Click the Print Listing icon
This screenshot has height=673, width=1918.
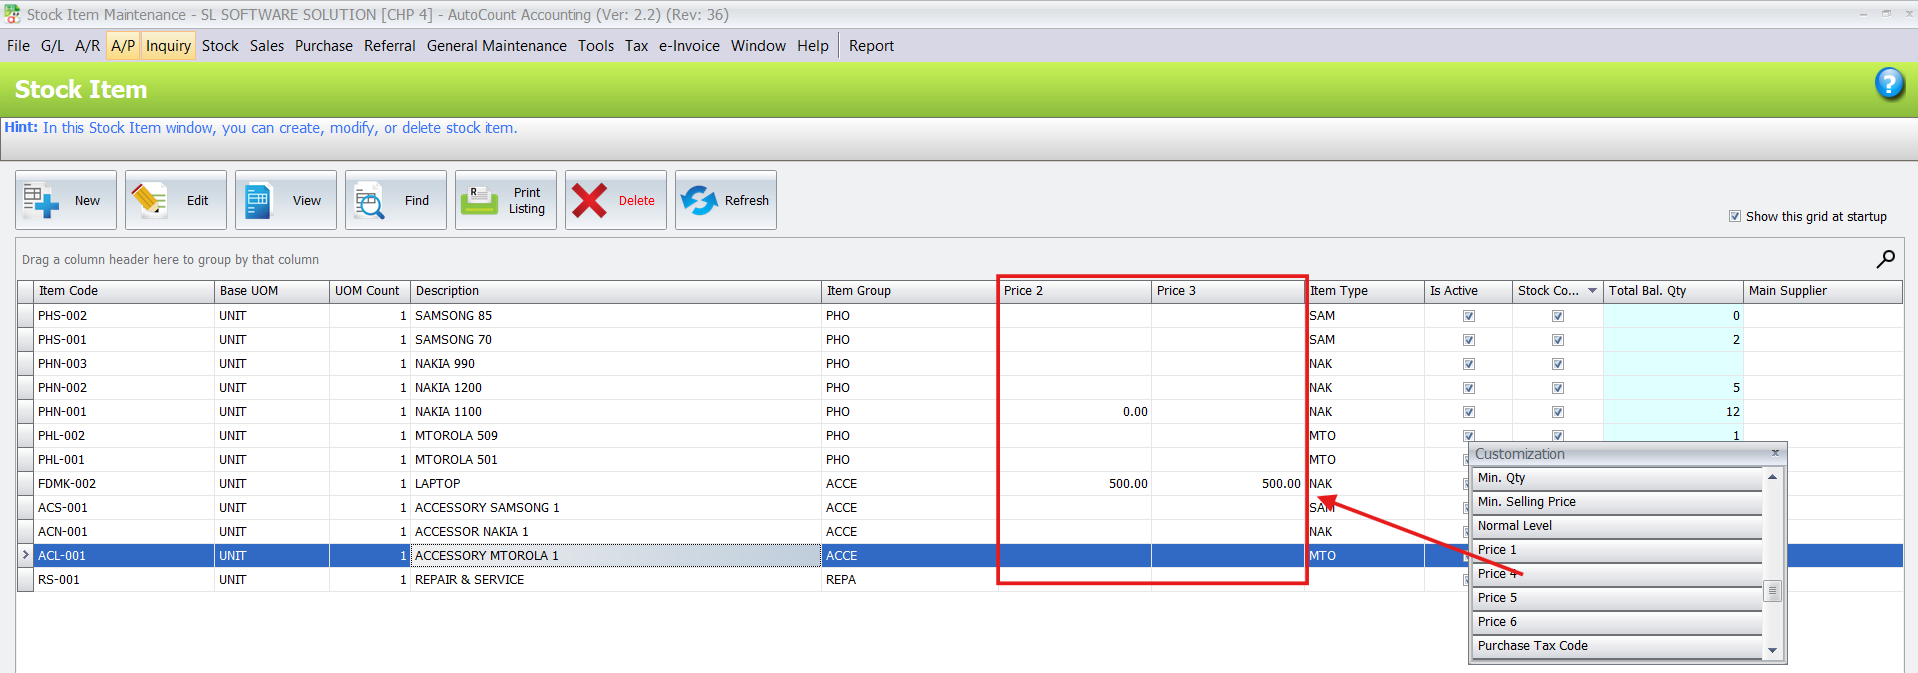[479, 200]
